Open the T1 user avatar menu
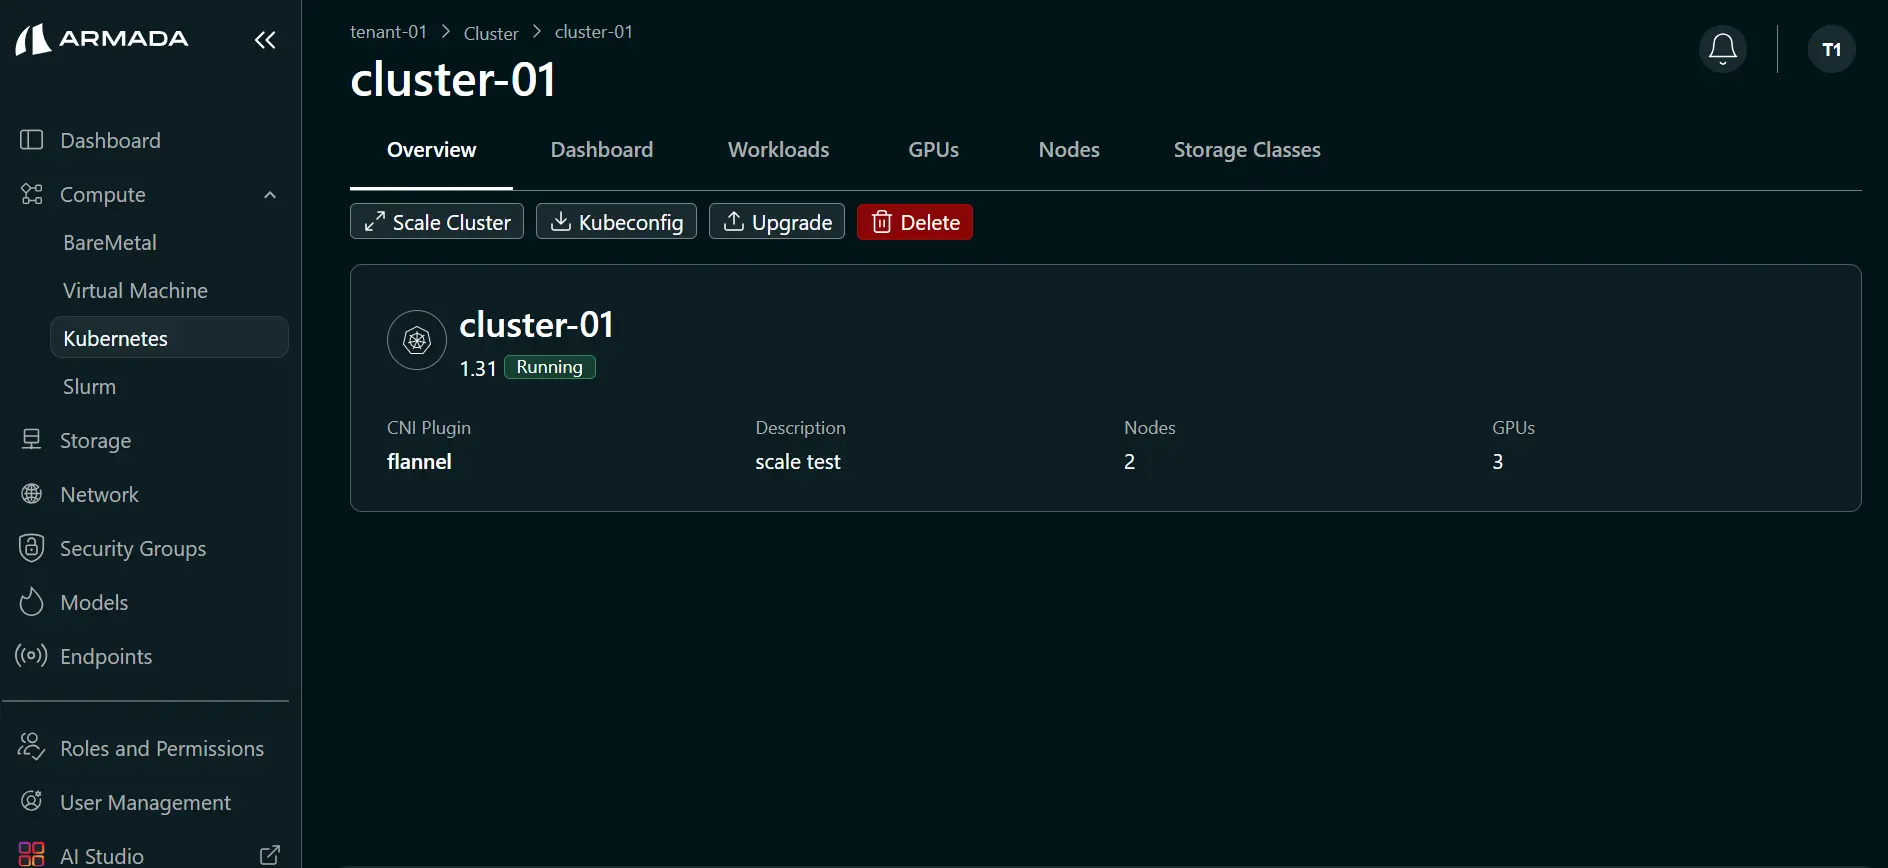Screen dimensions: 1888x868 pyautogui.click(x=1831, y=49)
